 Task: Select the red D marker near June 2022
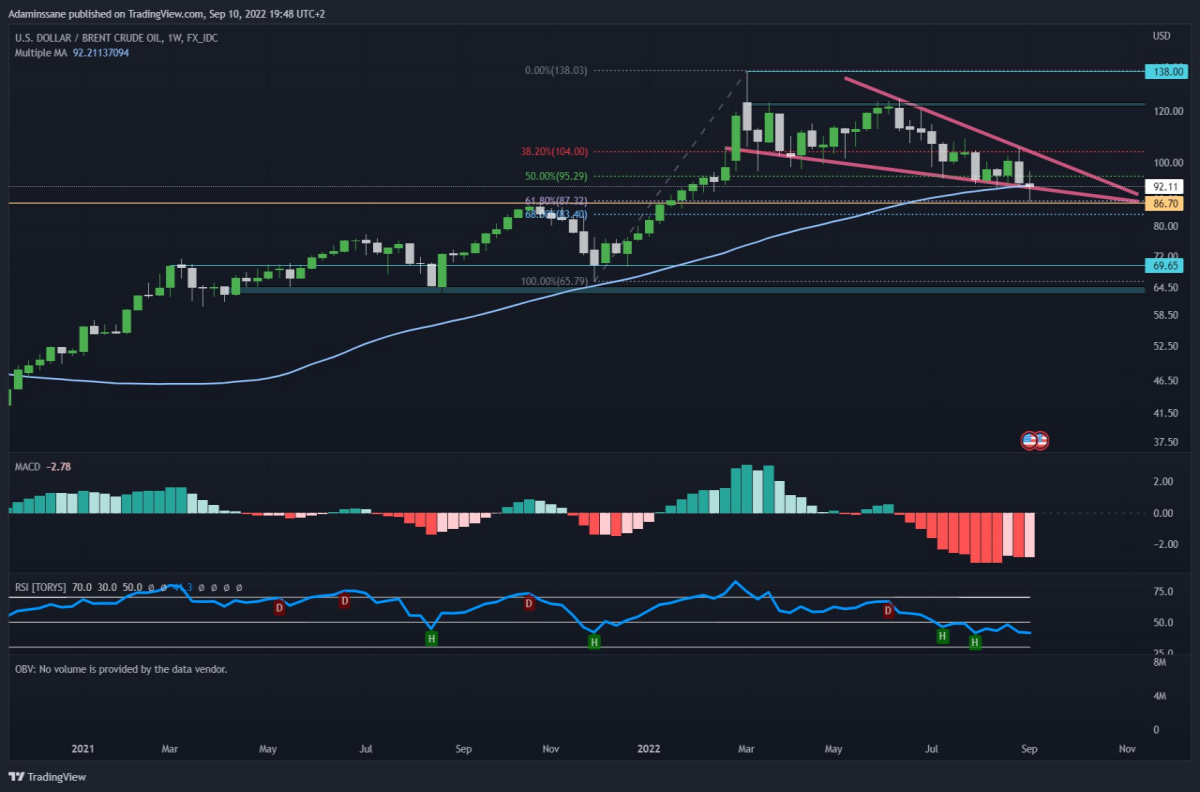click(887, 610)
